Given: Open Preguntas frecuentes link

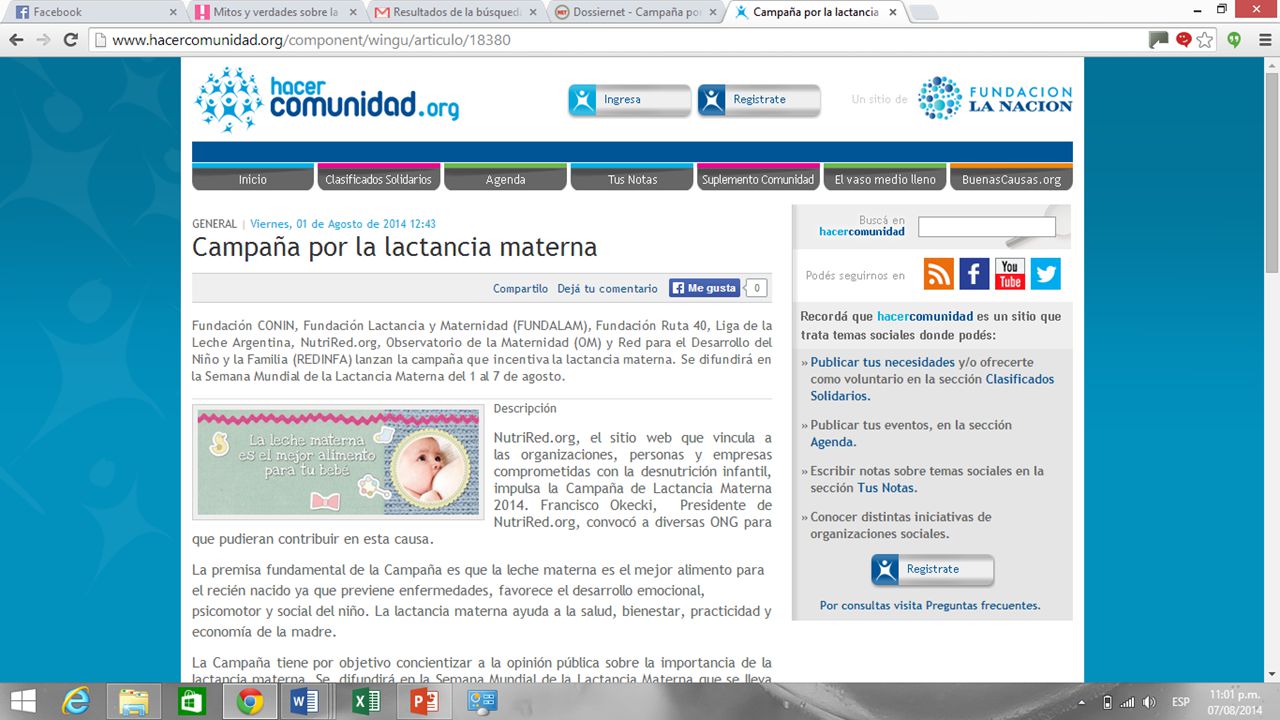Looking at the screenshot, I should click(x=983, y=606).
